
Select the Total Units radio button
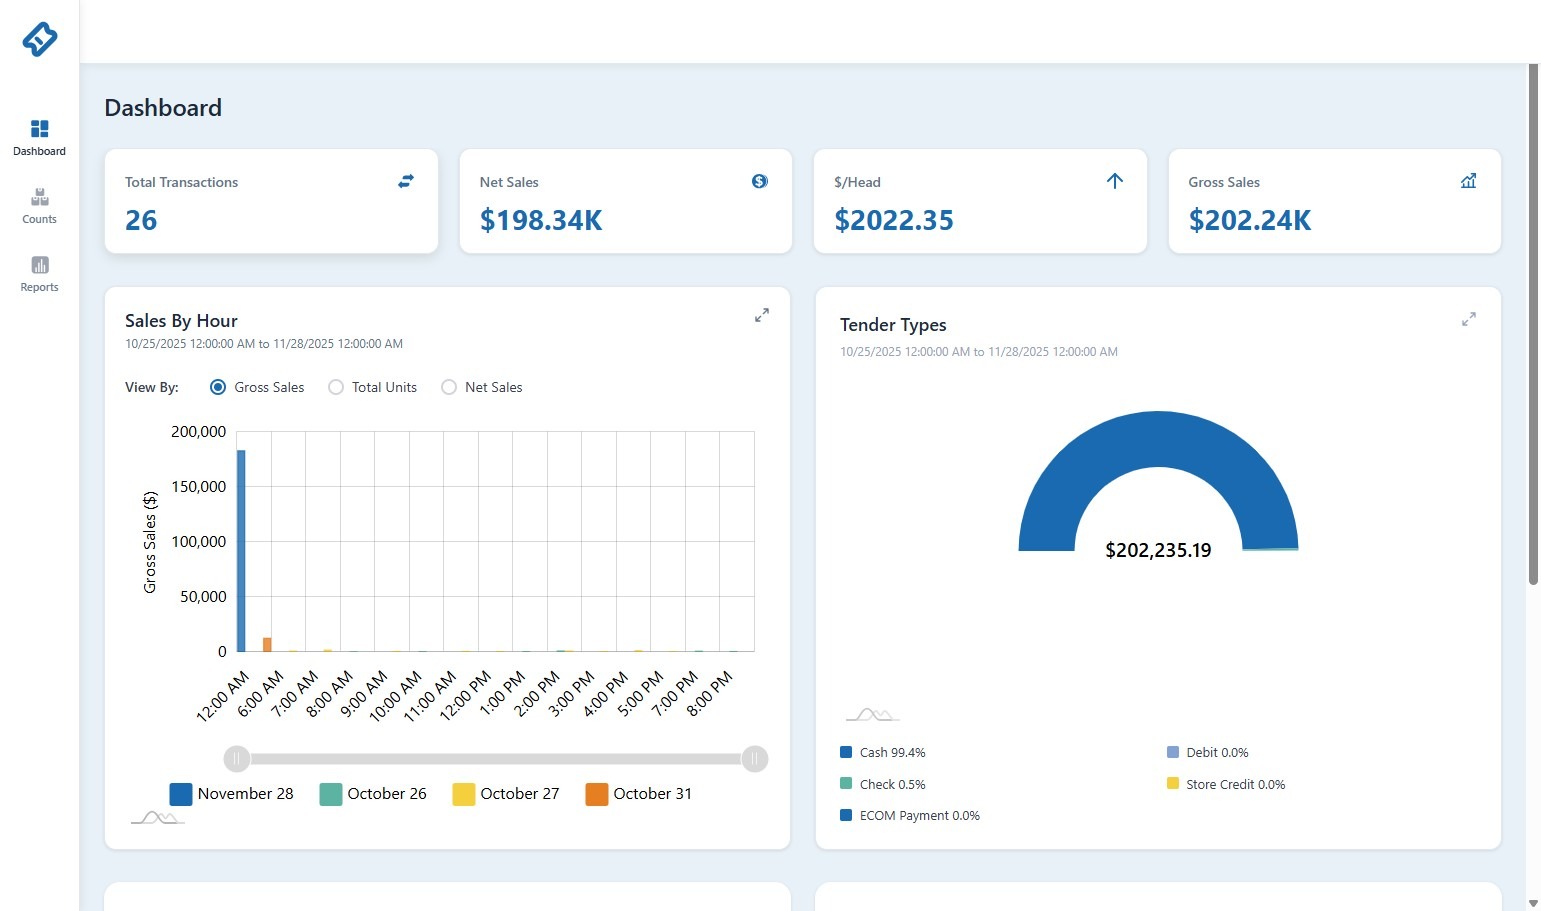pos(336,387)
